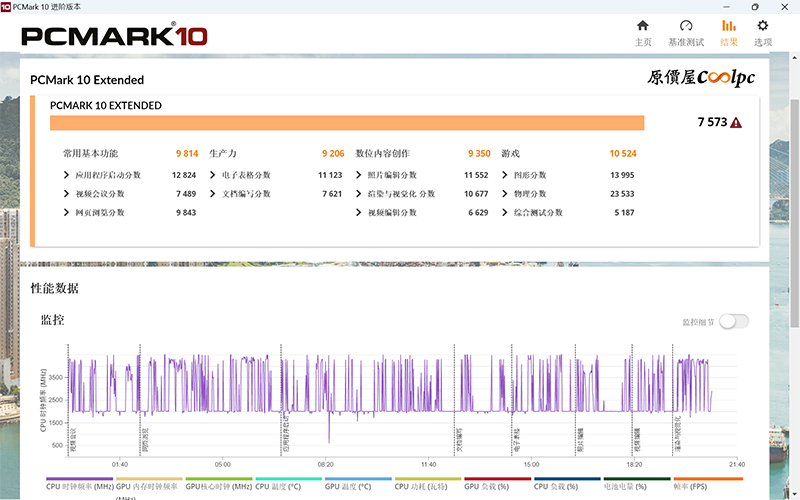The height and width of the screenshot is (500, 800).
Task: Select the GPU temperature (°C) legend
Action: tap(358, 484)
